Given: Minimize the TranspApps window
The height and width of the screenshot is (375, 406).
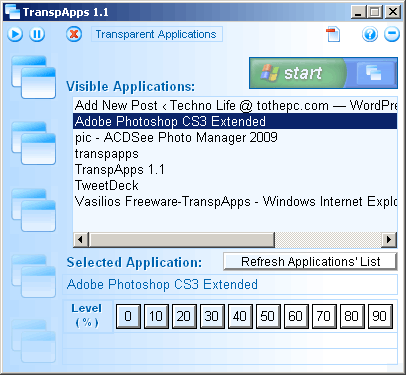Looking at the screenshot, I should click(359, 12).
